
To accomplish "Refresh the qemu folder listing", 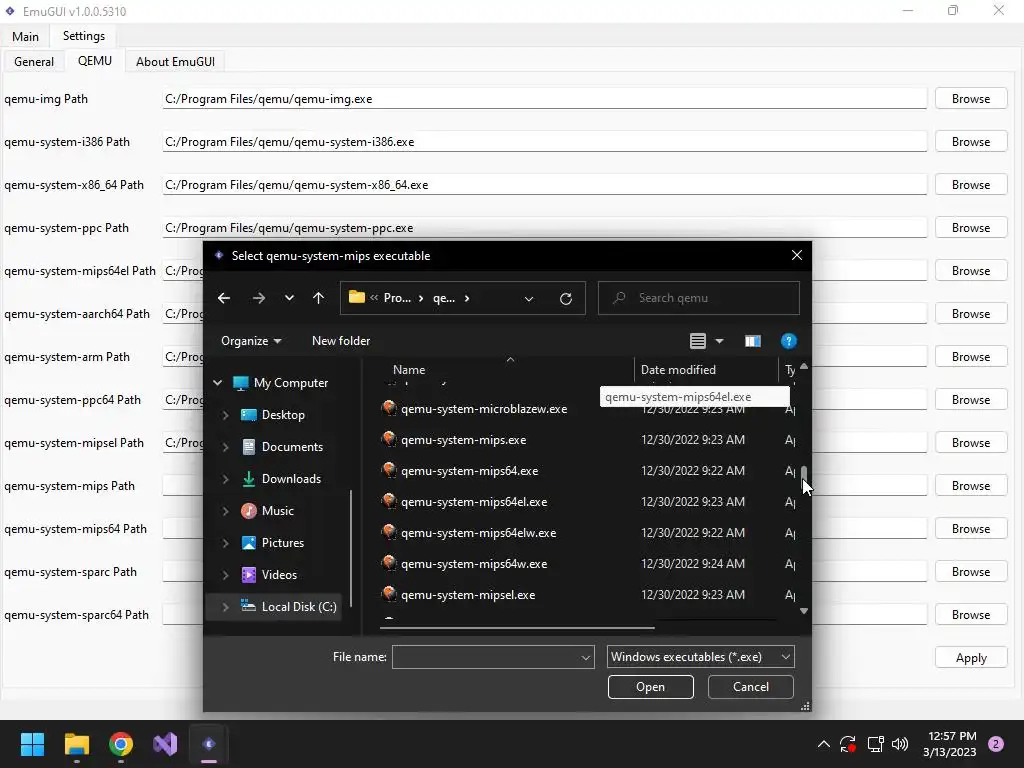I will tap(566, 298).
